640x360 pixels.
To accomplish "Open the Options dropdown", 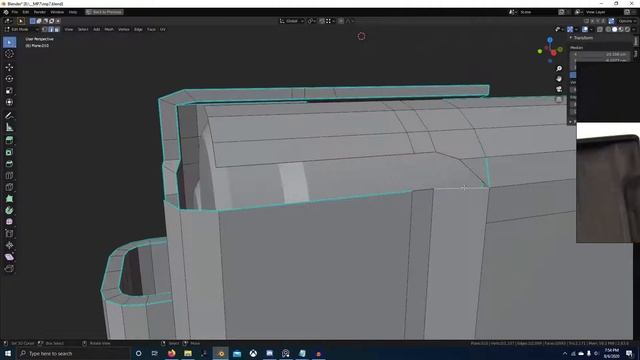I will (x=627, y=21).
